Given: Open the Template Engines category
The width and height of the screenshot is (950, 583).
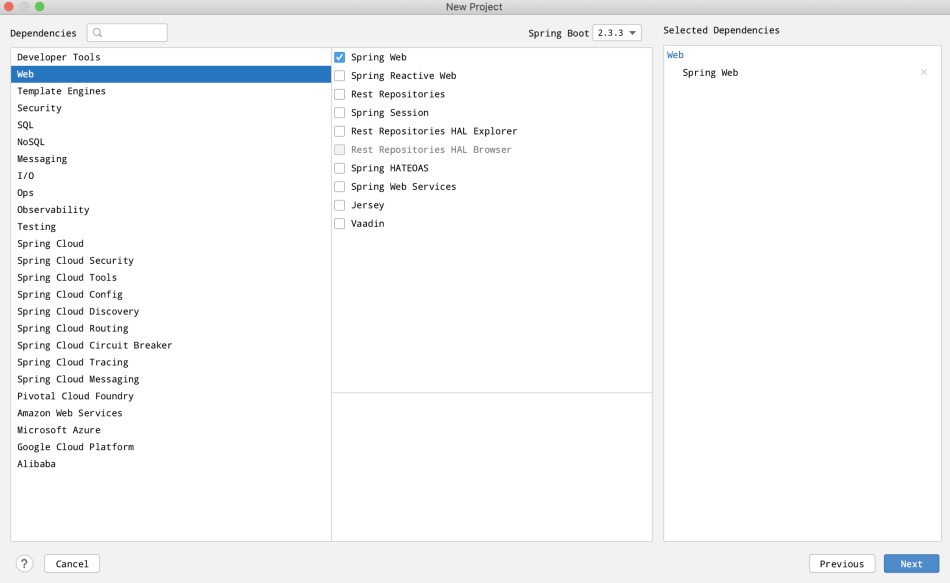Looking at the screenshot, I should [171, 91].
